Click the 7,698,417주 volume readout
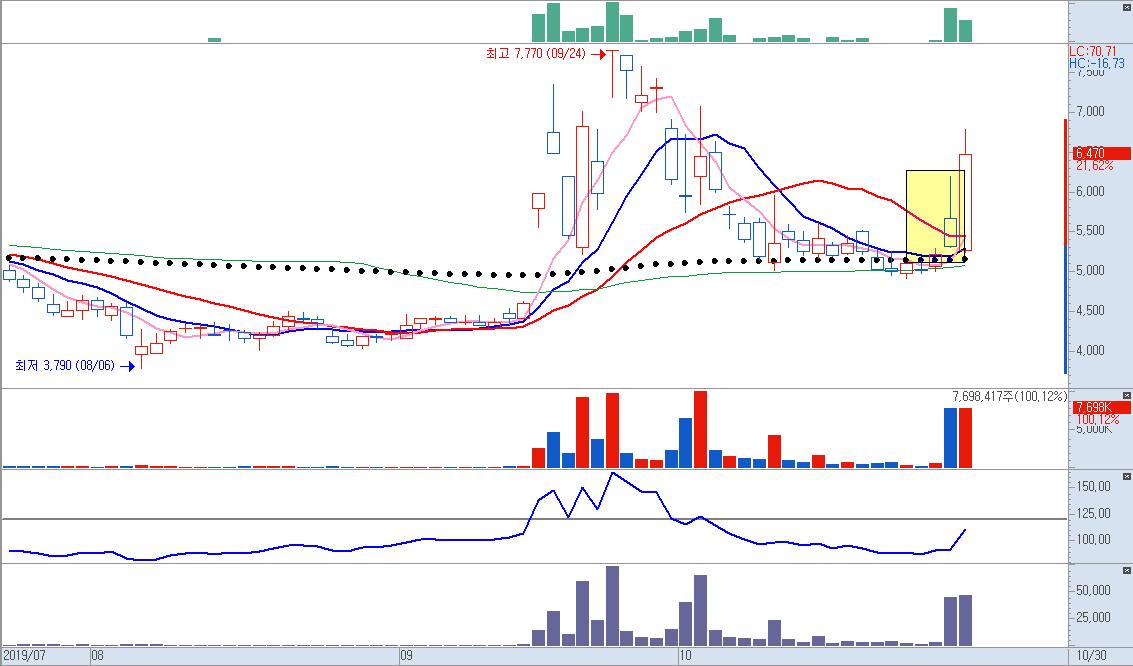The width and height of the screenshot is (1133, 666). pos(1009,396)
